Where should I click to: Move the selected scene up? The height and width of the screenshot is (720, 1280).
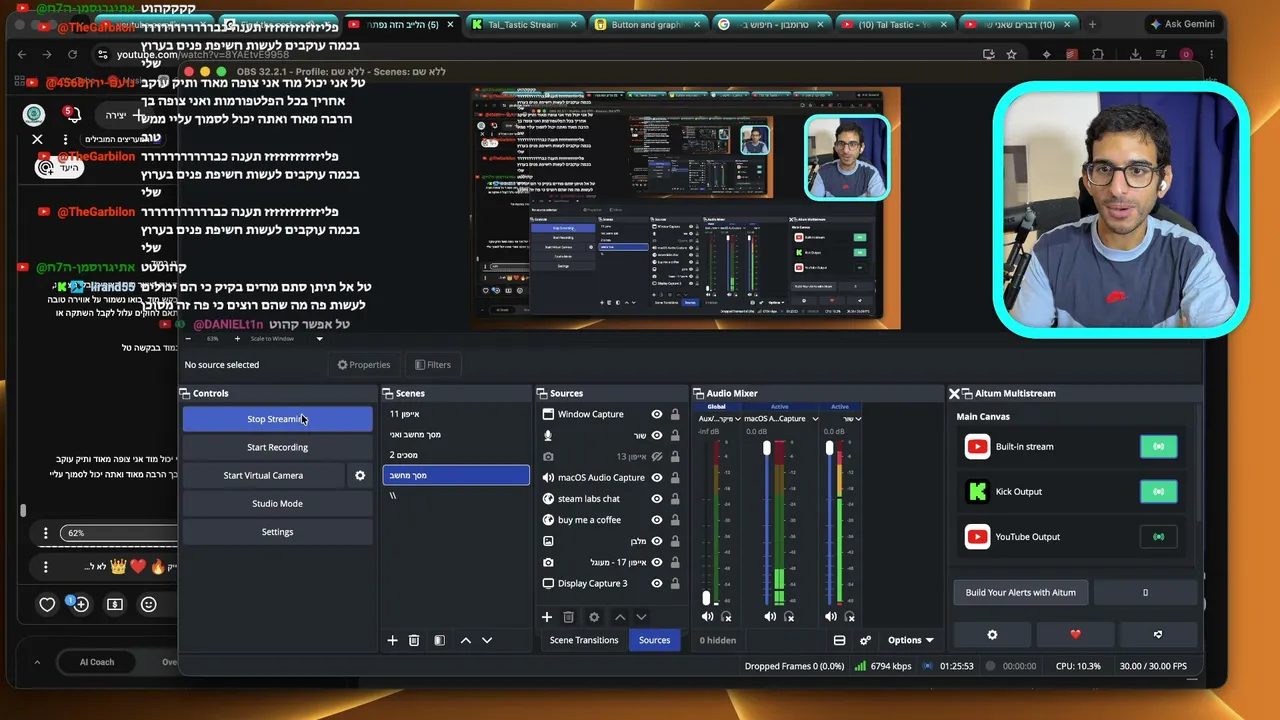click(x=465, y=640)
